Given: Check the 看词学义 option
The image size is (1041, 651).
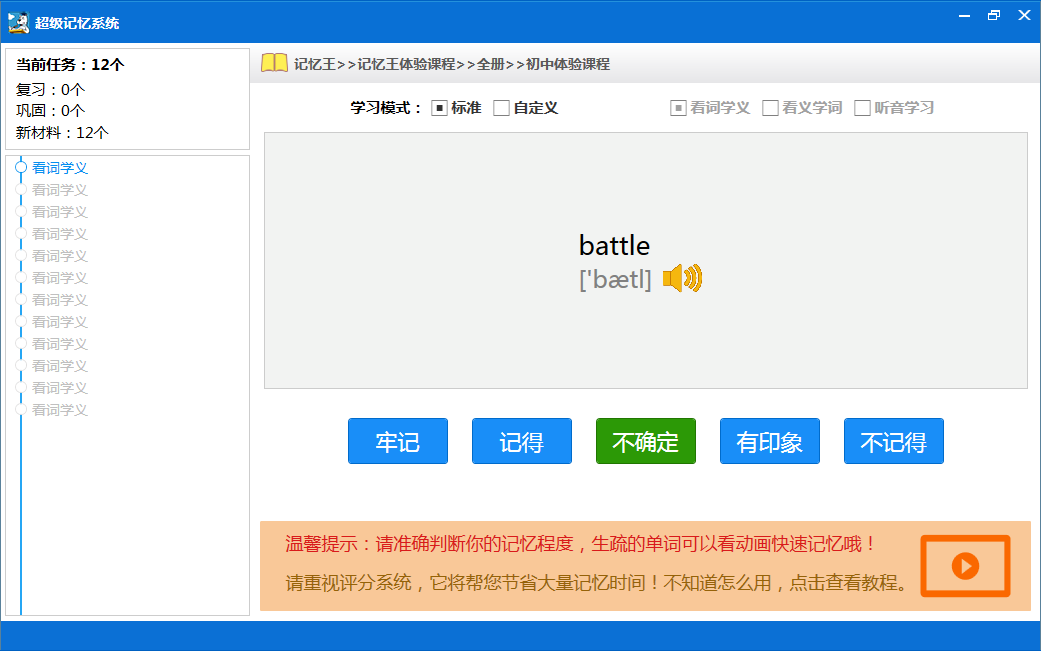Looking at the screenshot, I should 678,108.
